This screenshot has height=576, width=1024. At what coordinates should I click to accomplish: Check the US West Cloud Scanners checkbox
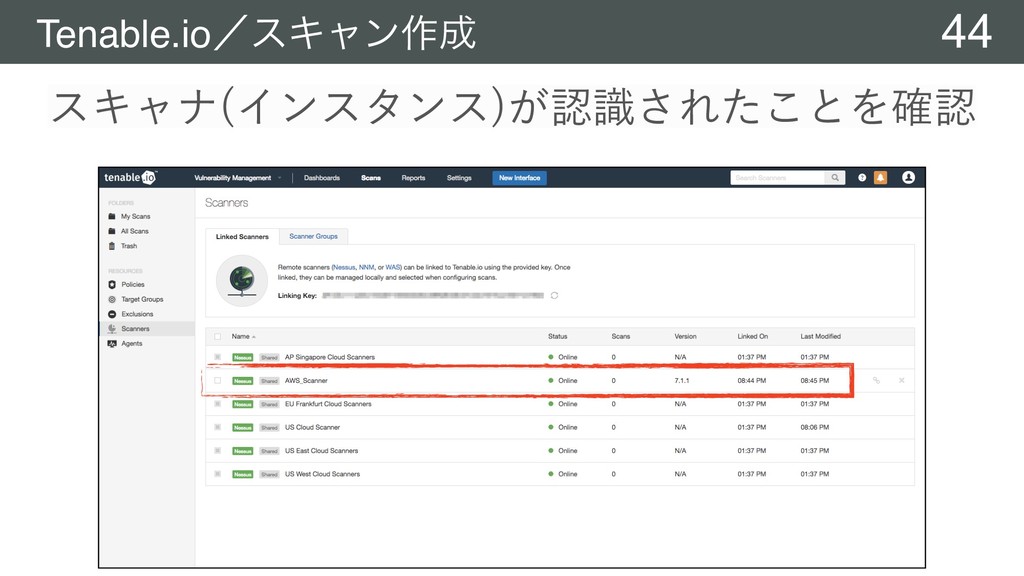pyautogui.click(x=217, y=474)
